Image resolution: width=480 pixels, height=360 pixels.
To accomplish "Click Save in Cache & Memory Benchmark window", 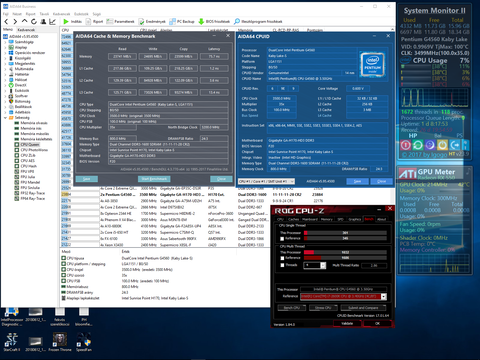I will click(x=86, y=179).
